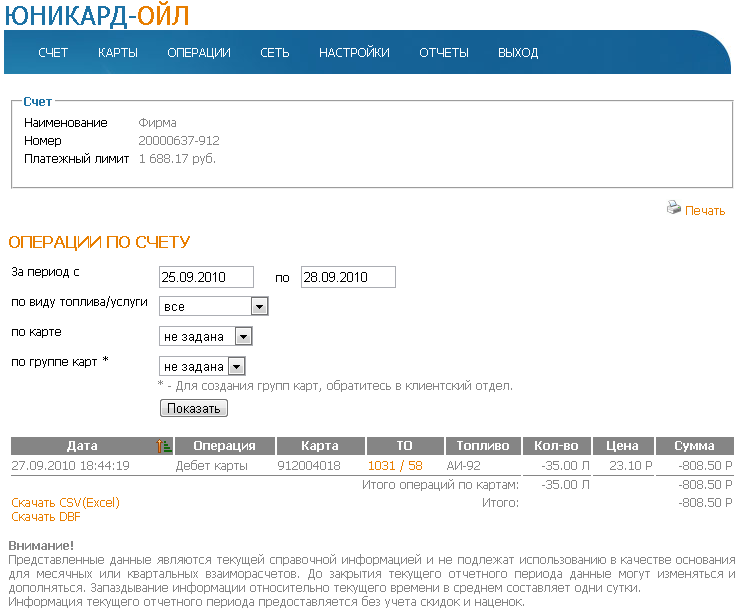
Task: Open the по карте dropdown
Action: [x=206, y=336]
